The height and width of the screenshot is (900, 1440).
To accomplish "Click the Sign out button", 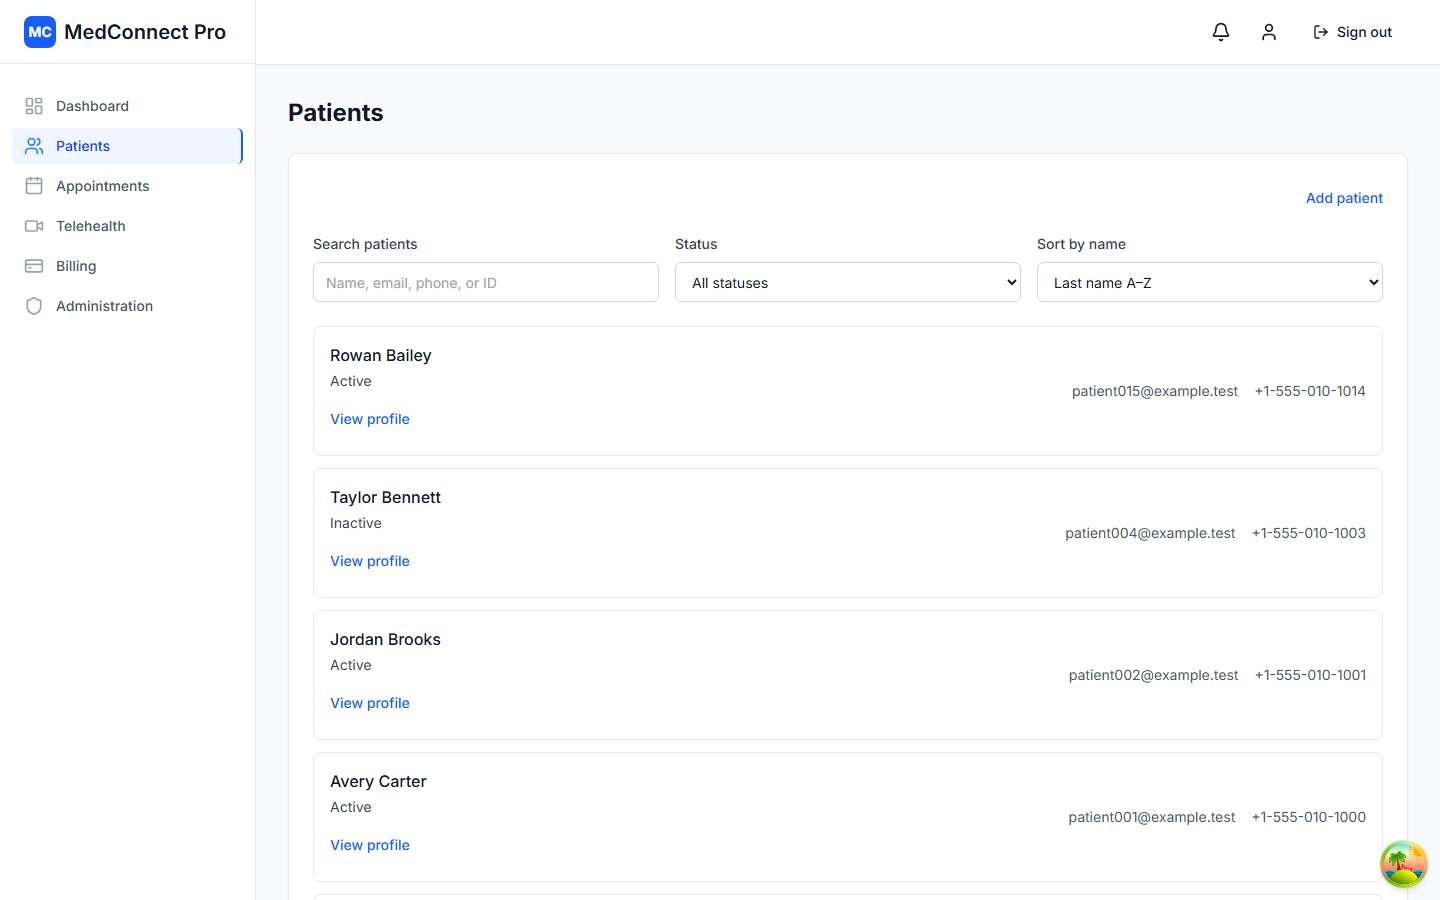I will [x=1352, y=32].
